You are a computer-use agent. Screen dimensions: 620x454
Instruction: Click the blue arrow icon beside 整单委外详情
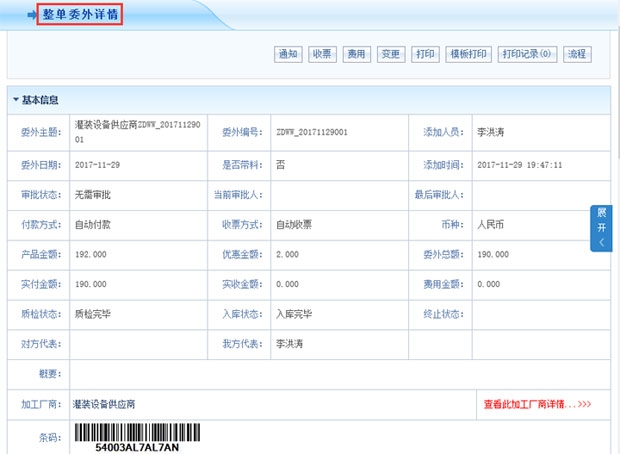click(32, 15)
